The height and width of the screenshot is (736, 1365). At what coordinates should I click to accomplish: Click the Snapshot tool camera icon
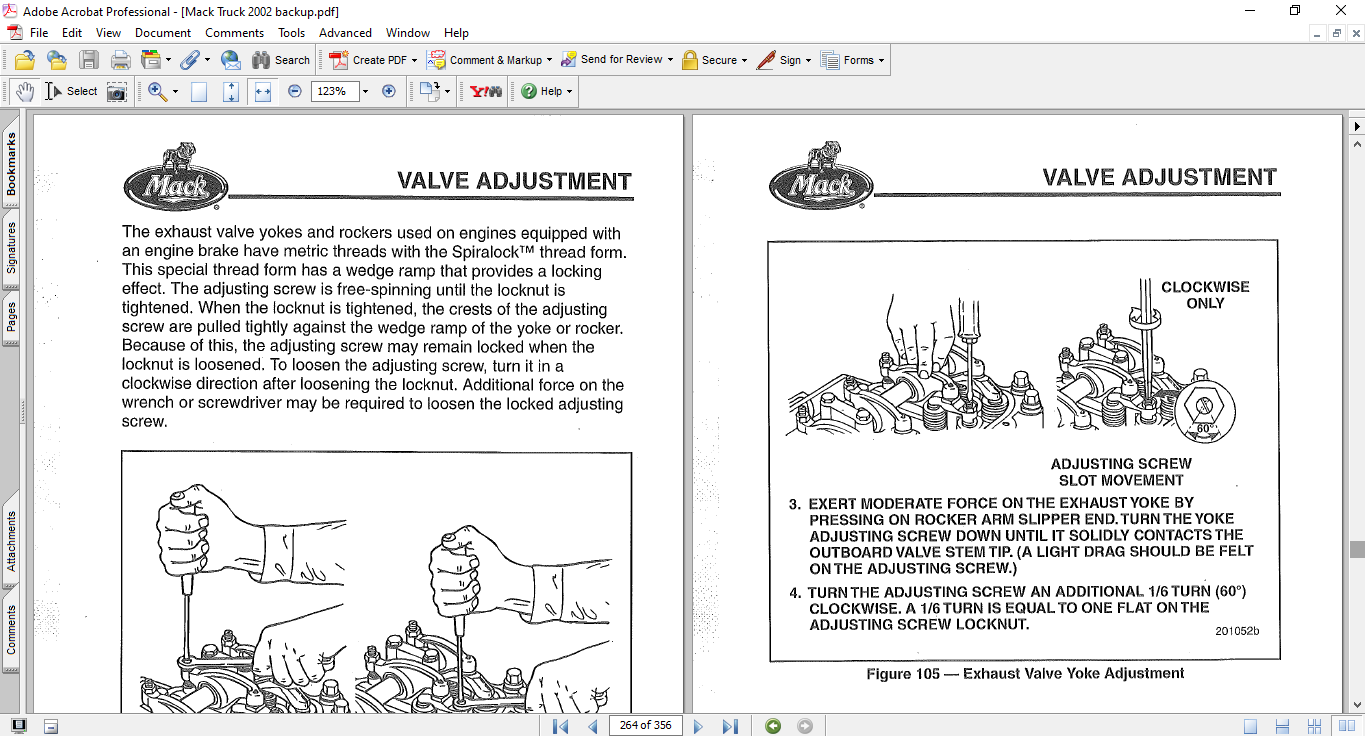coord(117,92)
